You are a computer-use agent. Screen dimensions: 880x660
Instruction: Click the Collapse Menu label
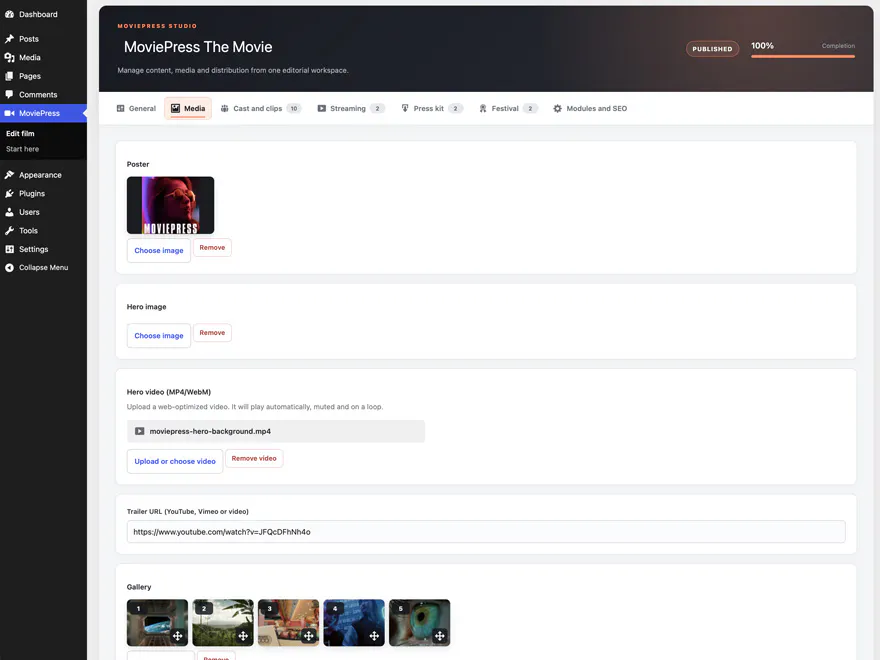click(44, 268)
